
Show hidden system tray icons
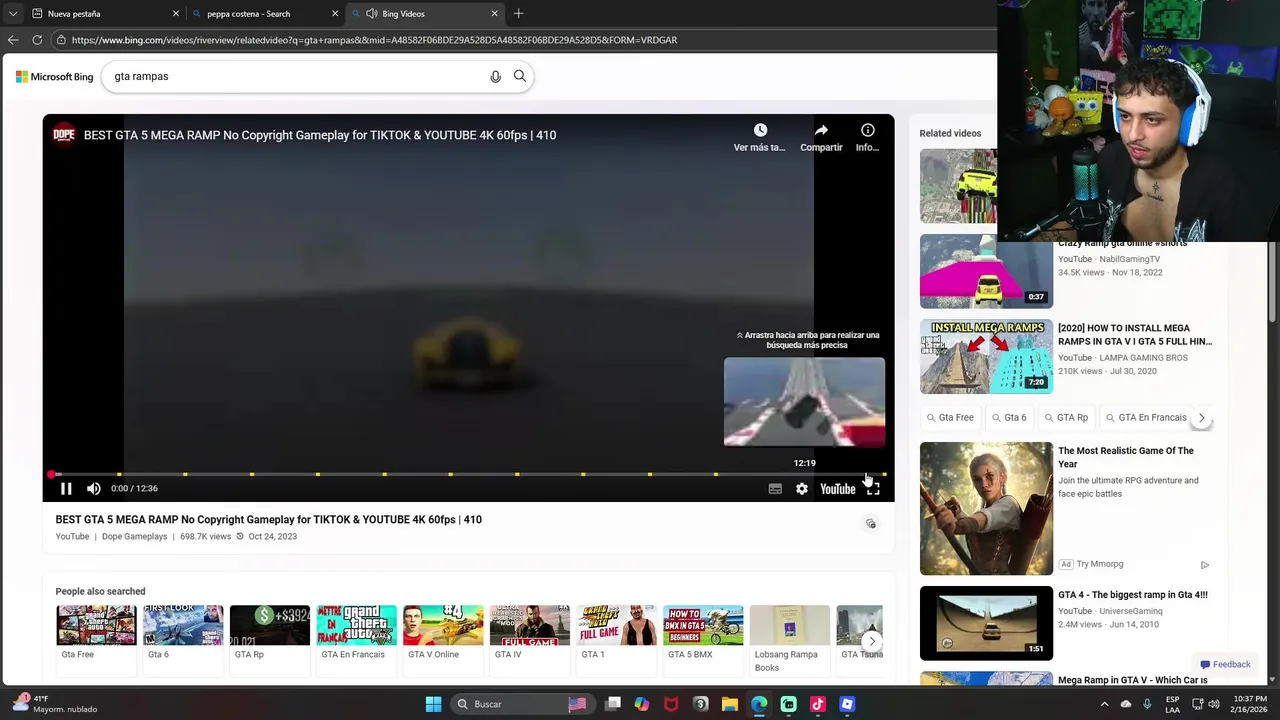(1104, 704)
